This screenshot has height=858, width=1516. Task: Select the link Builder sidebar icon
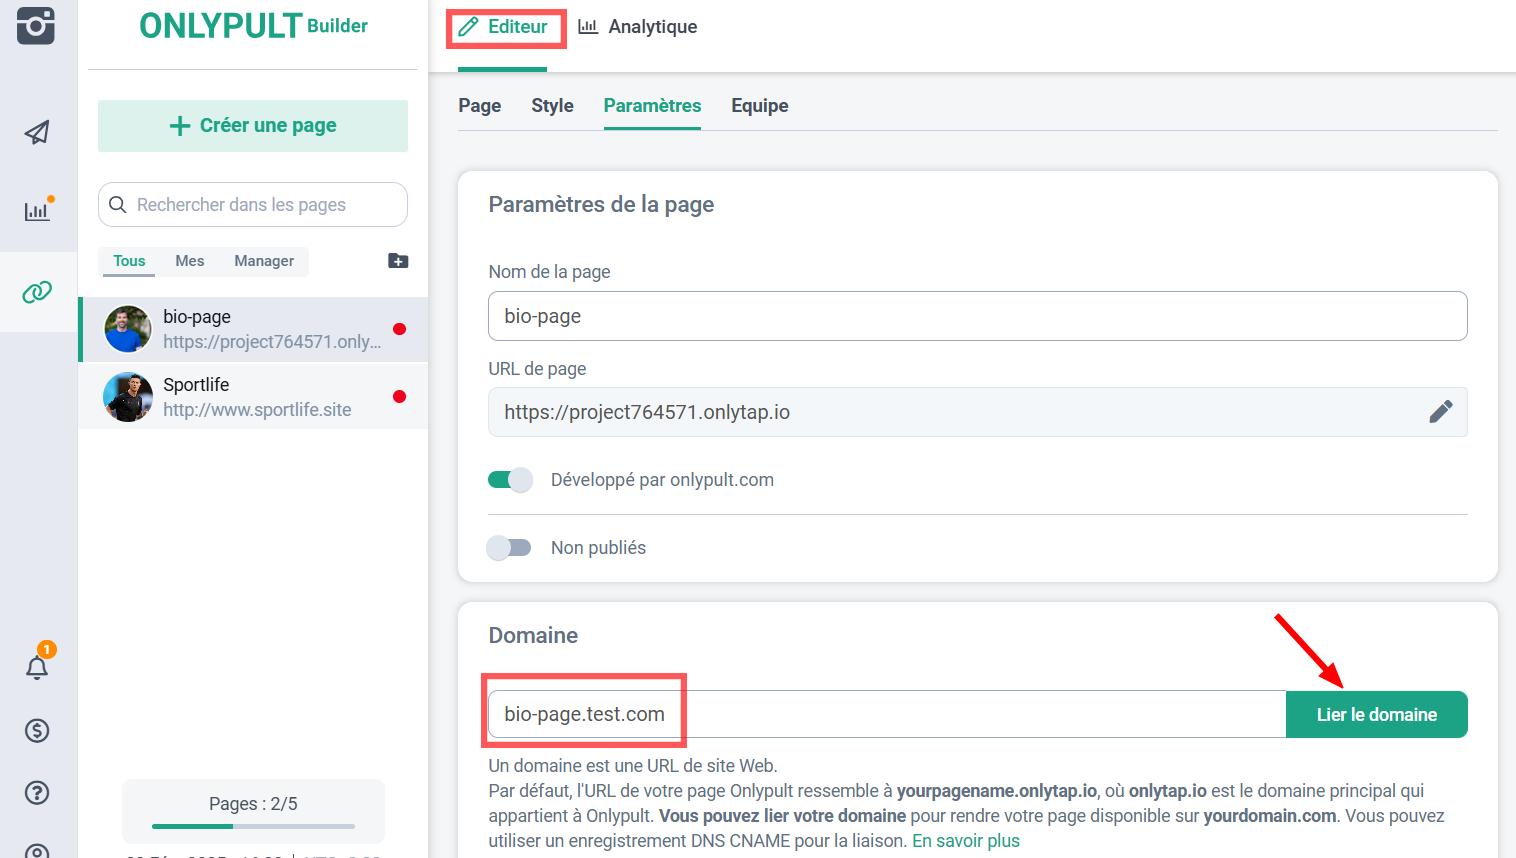(37, 292)
